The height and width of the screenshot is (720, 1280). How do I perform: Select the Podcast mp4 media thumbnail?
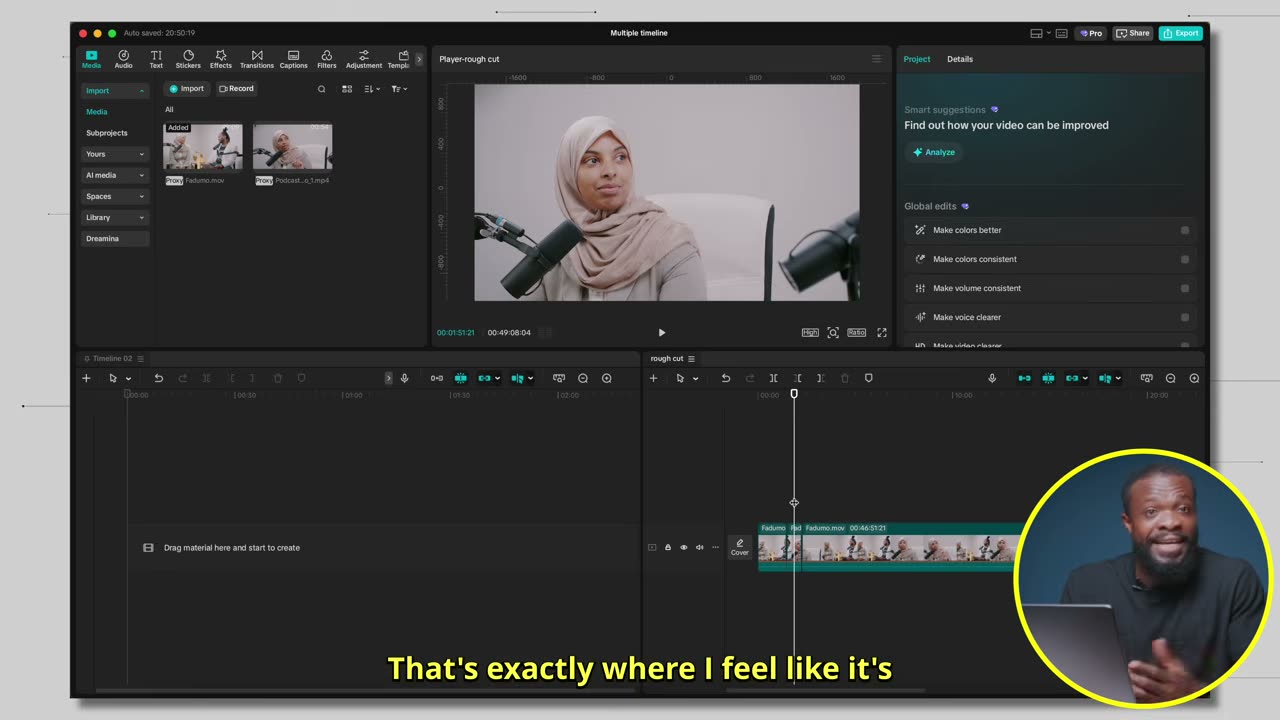point(292,147)
